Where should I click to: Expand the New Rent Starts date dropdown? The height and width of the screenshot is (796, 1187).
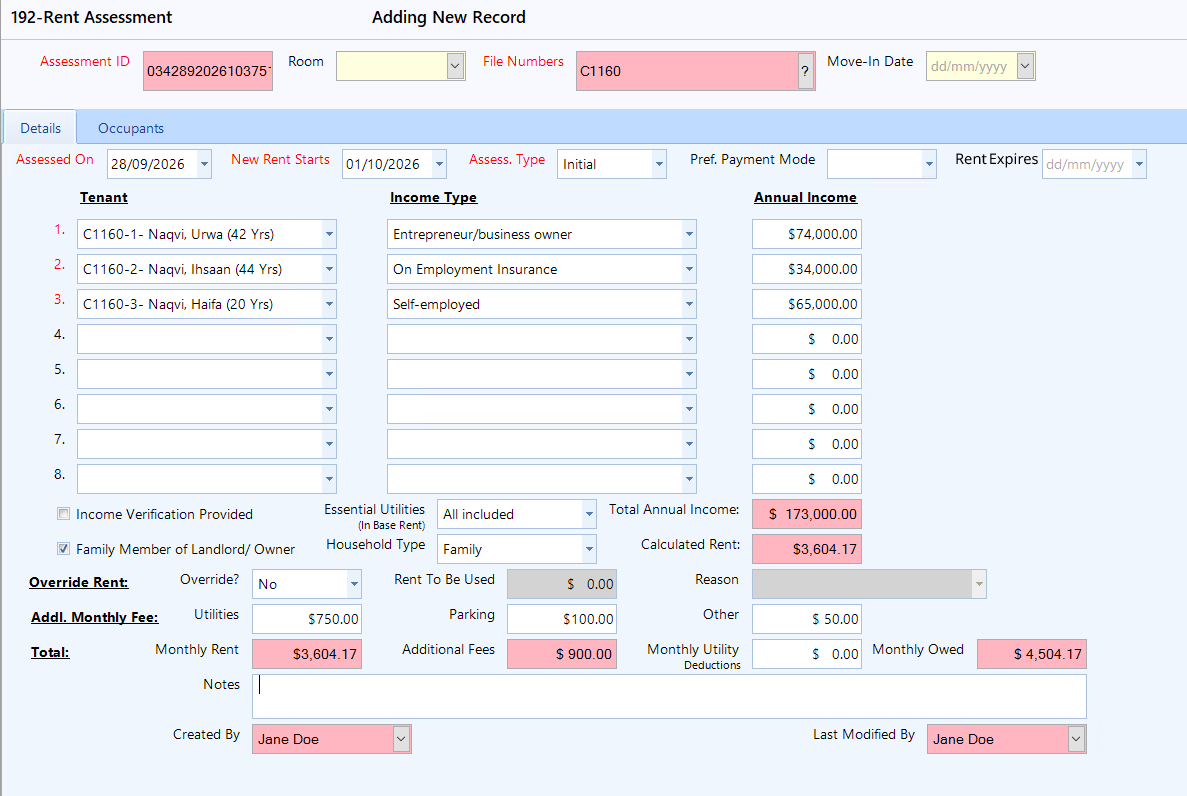coord(439,164)
